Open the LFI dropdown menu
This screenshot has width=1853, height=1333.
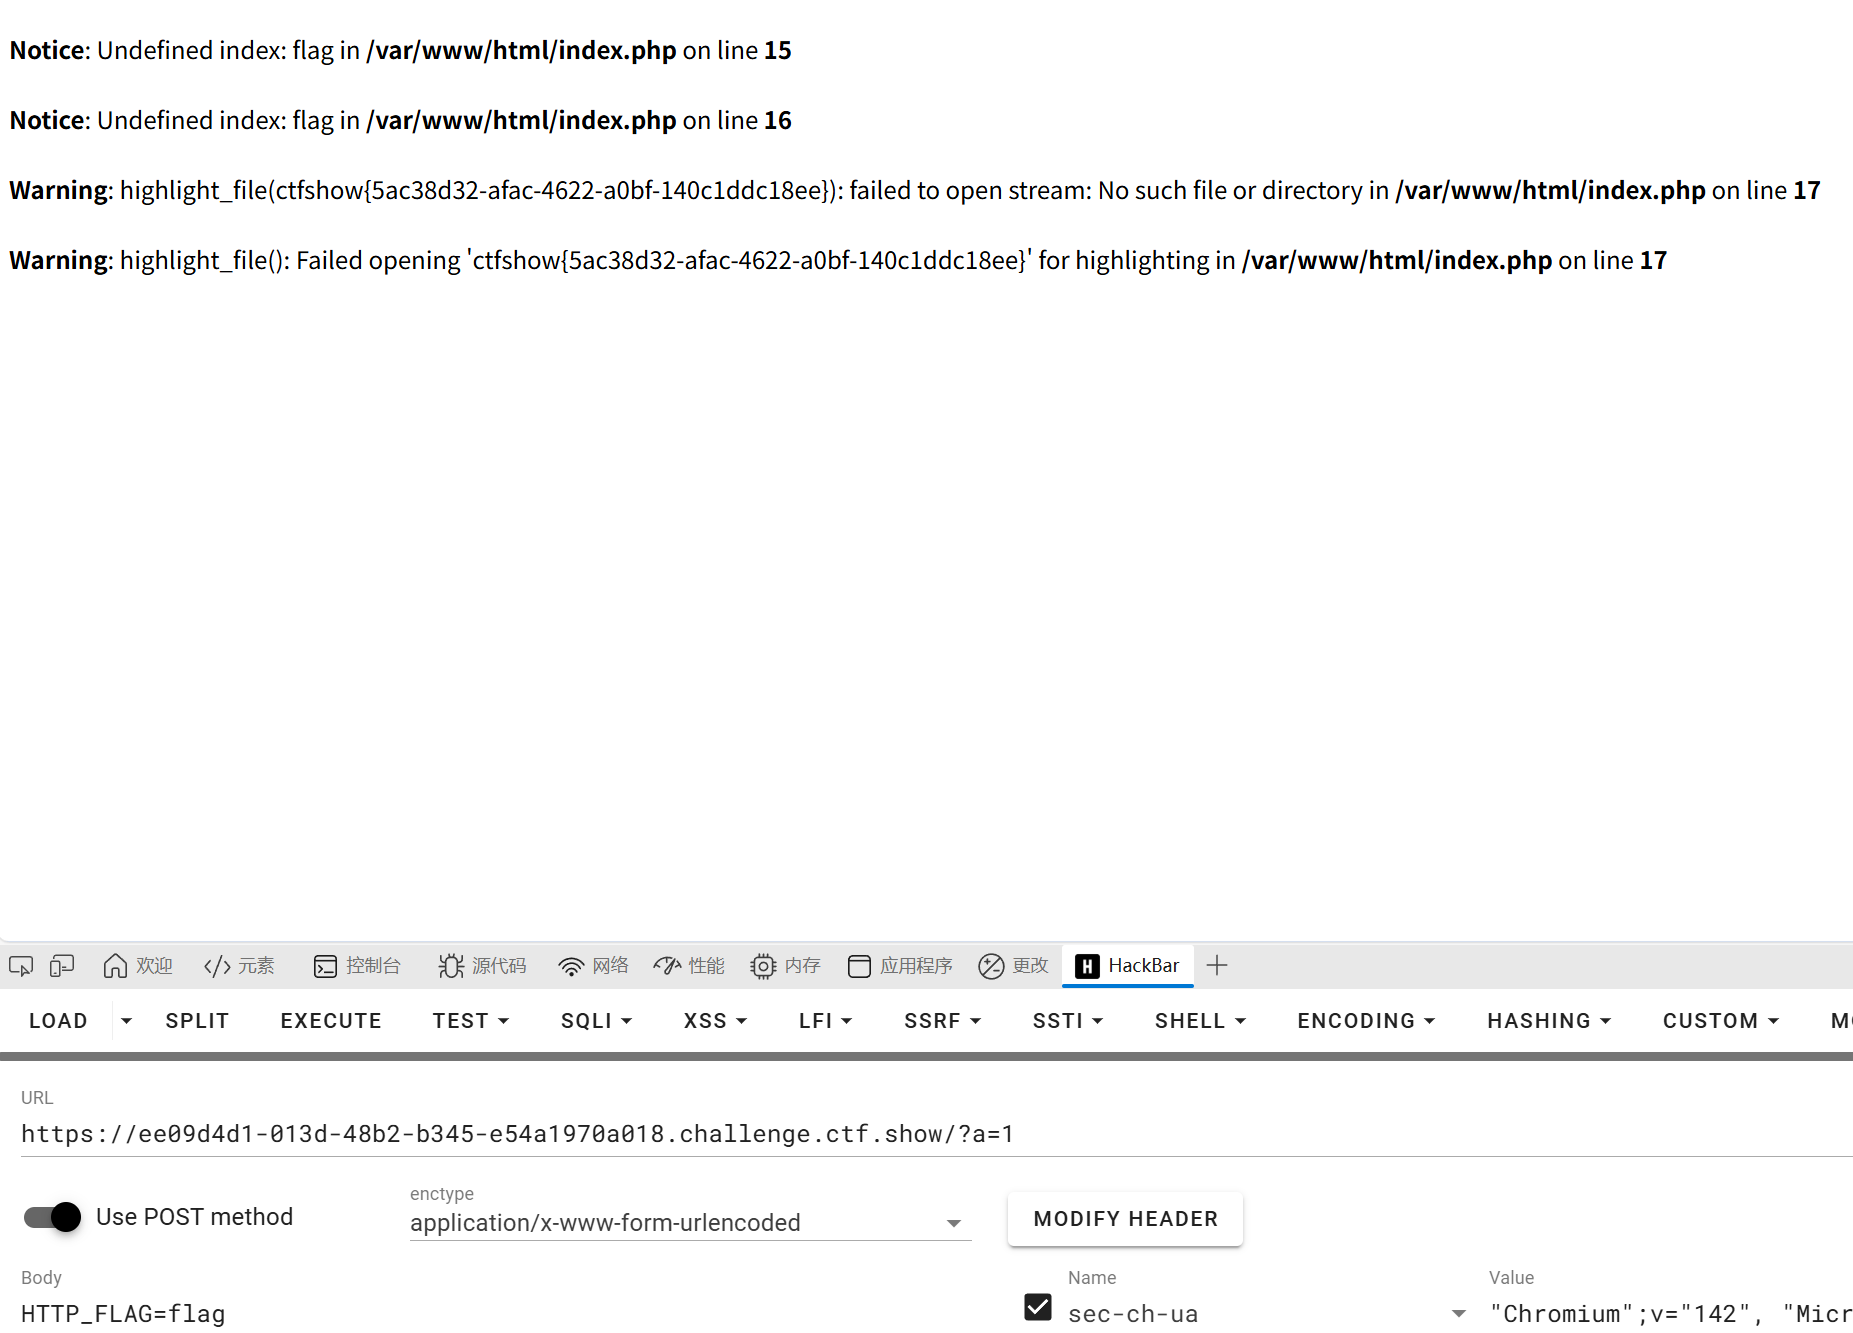pyautogui.click(x=826, y=1021)
